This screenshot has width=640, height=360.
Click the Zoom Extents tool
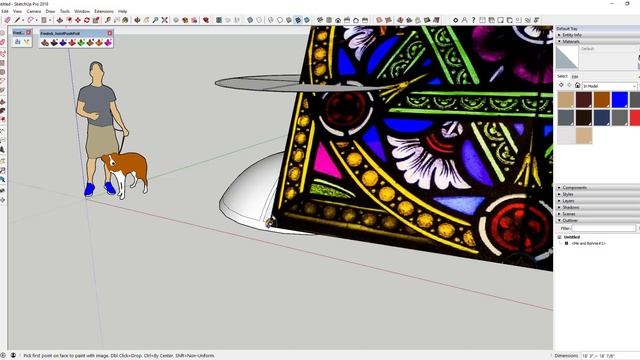pos(164,20)
